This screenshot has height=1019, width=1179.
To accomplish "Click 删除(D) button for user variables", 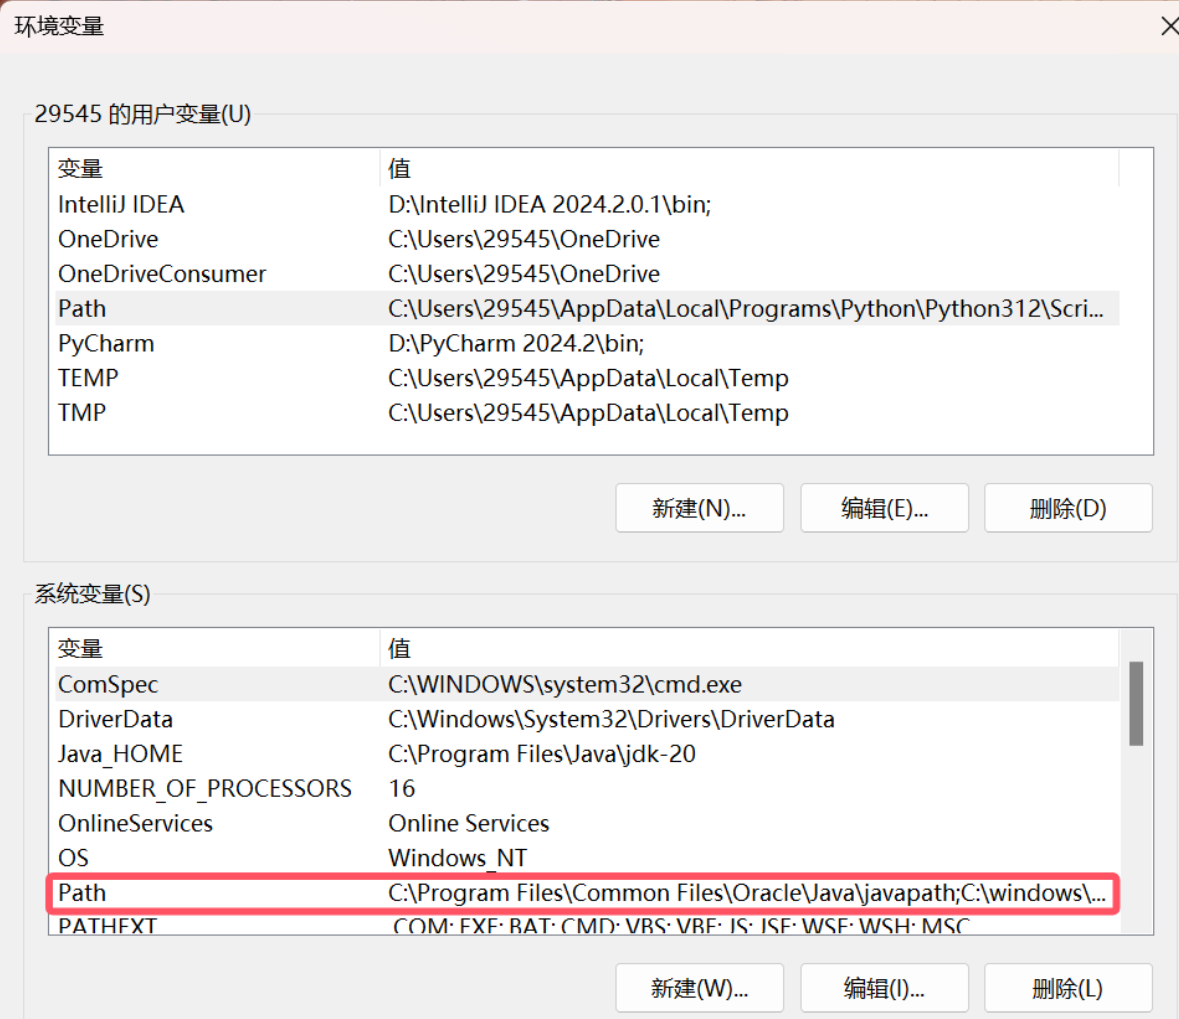I will (x=1067, y=508).
